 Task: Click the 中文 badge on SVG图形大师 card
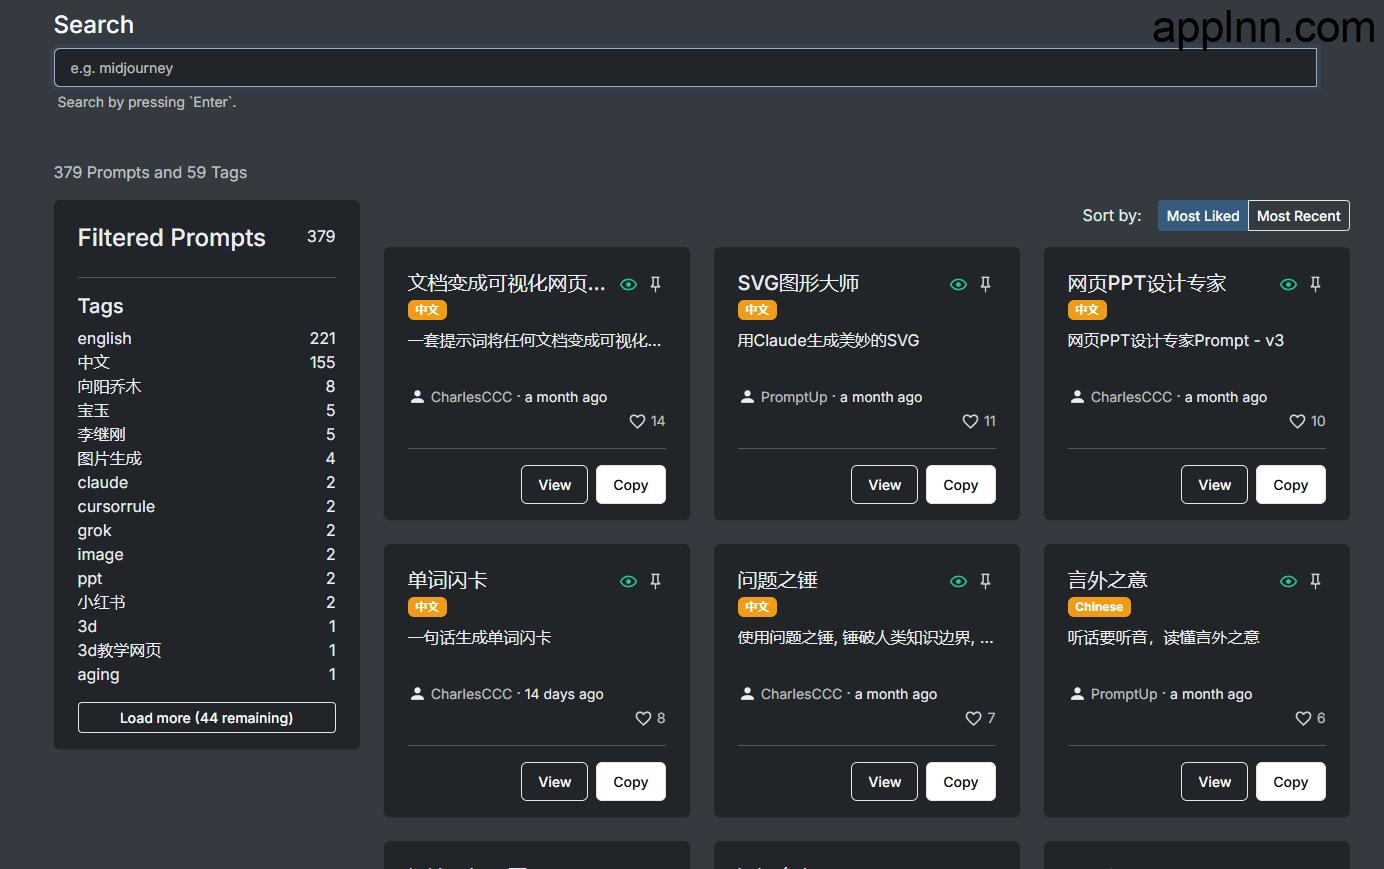coord(757,310)
